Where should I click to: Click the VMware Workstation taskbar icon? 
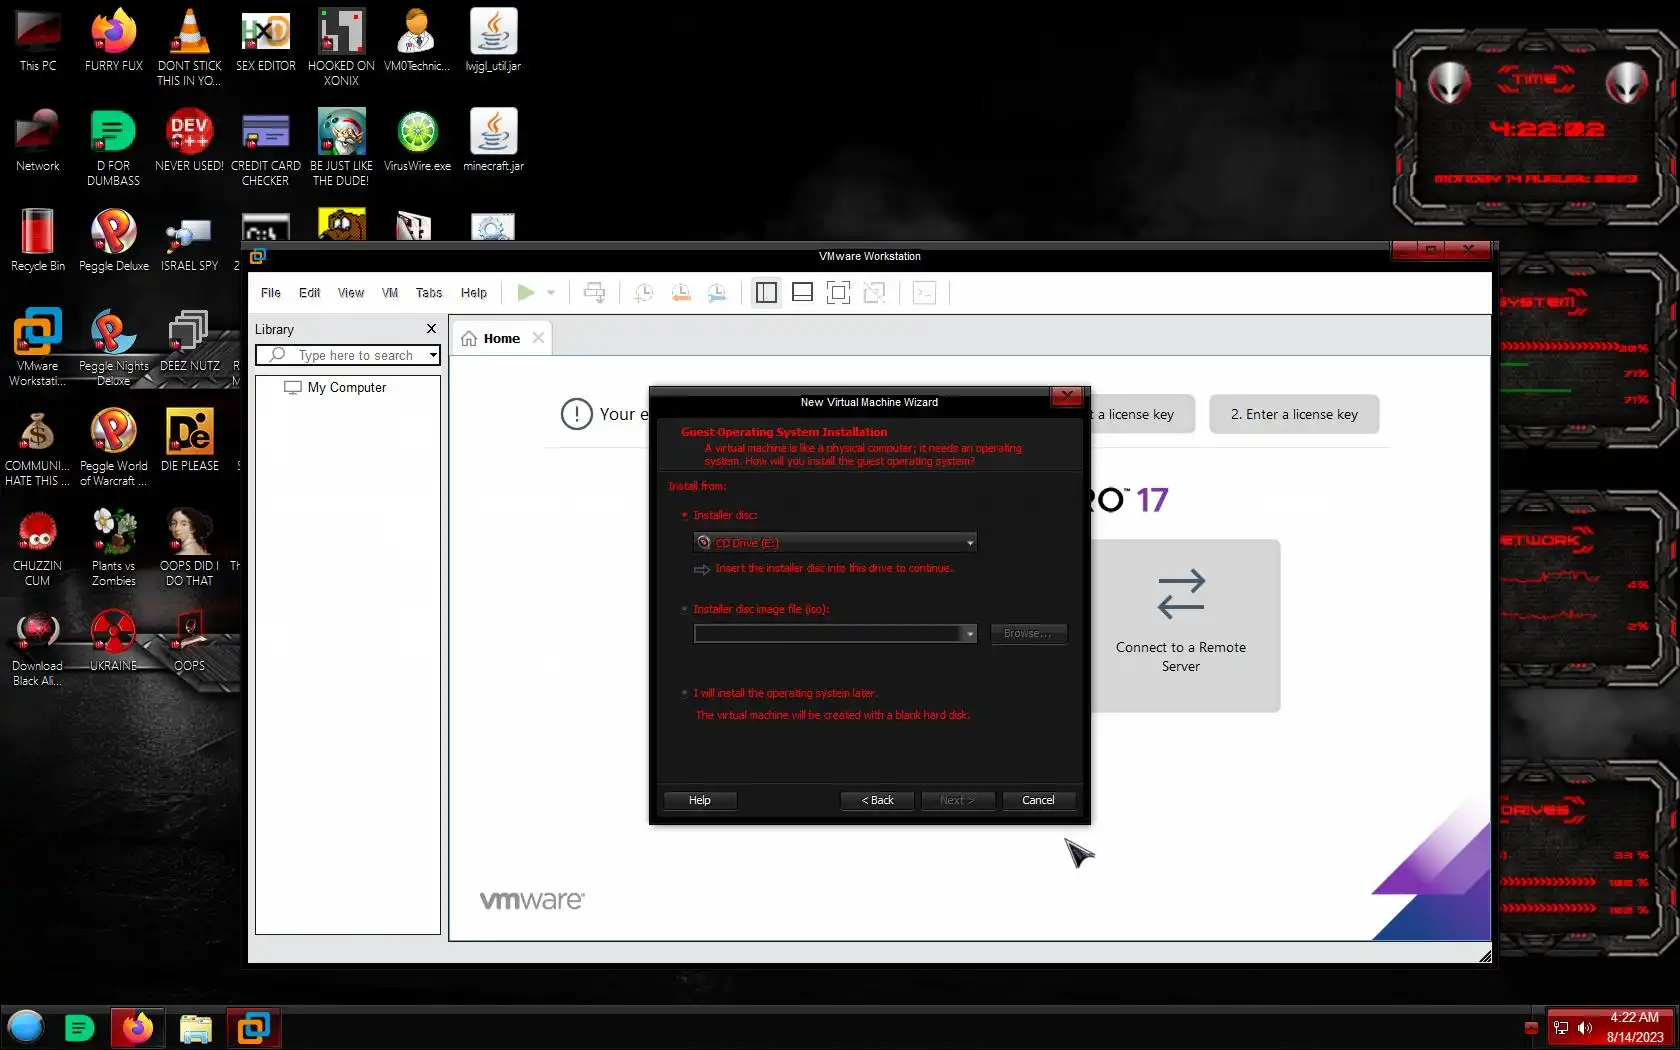tap(254, 1028)
